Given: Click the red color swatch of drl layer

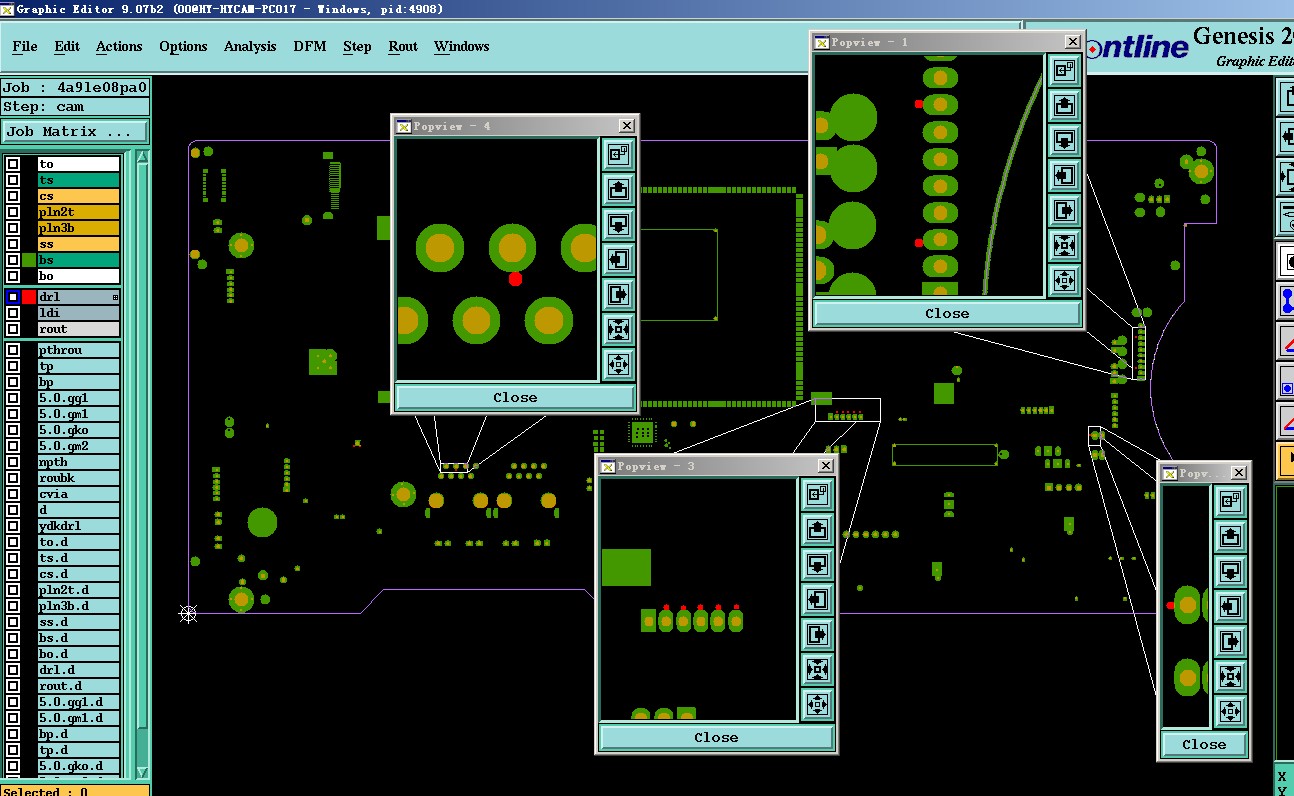Looking at the screenshot, I should 29,297.
